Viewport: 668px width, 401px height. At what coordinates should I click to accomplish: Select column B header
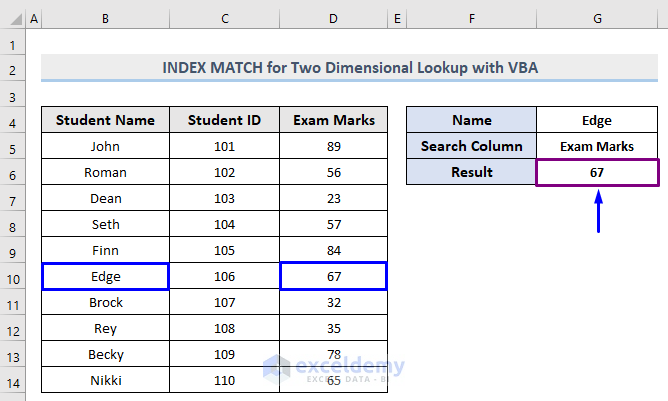[105, 19]
